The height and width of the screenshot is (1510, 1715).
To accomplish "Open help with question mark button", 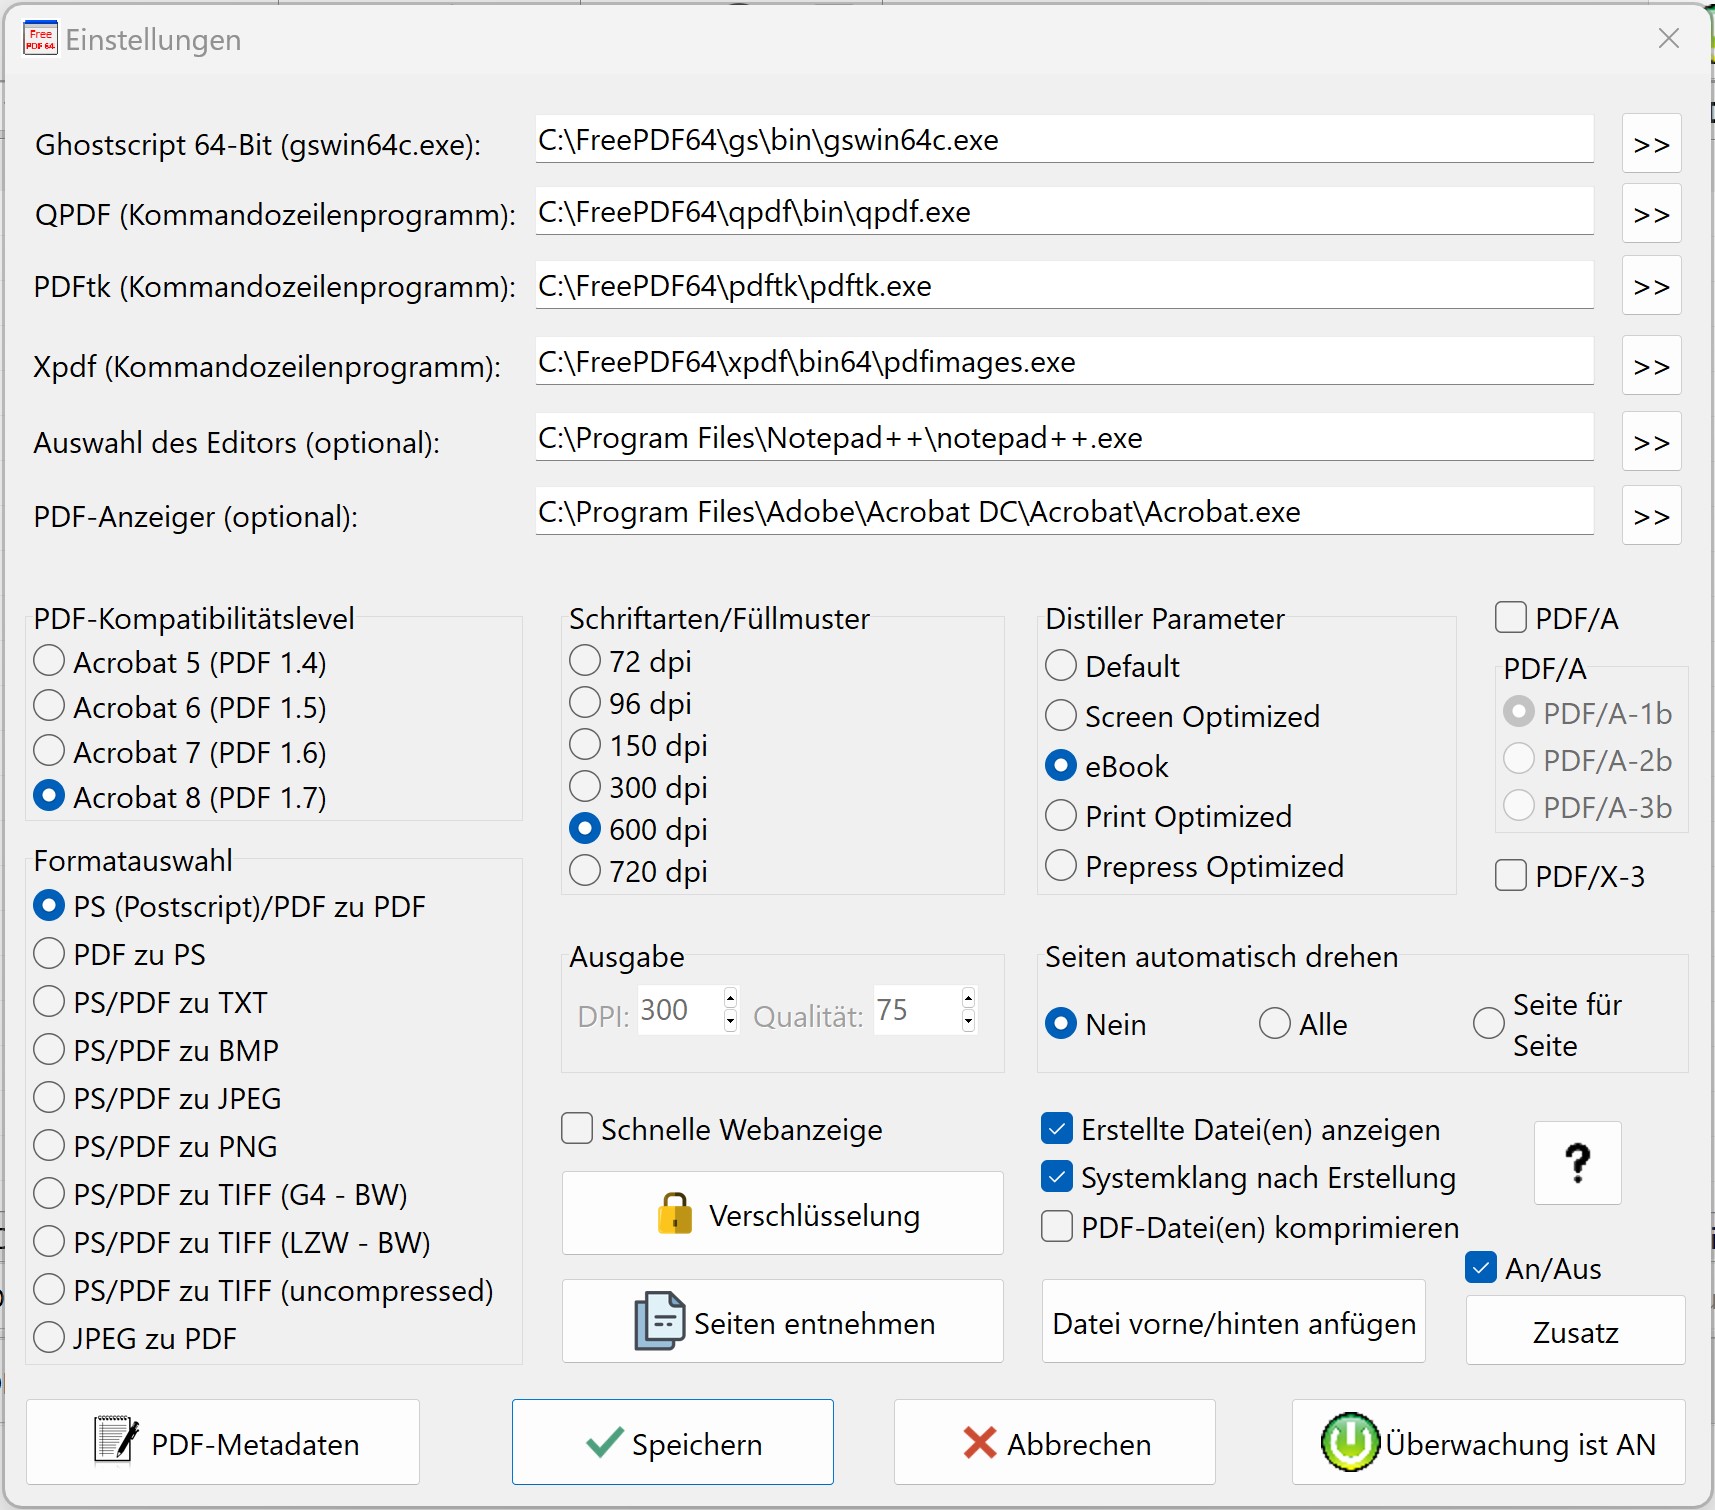I will (x=1578, y=1163).
